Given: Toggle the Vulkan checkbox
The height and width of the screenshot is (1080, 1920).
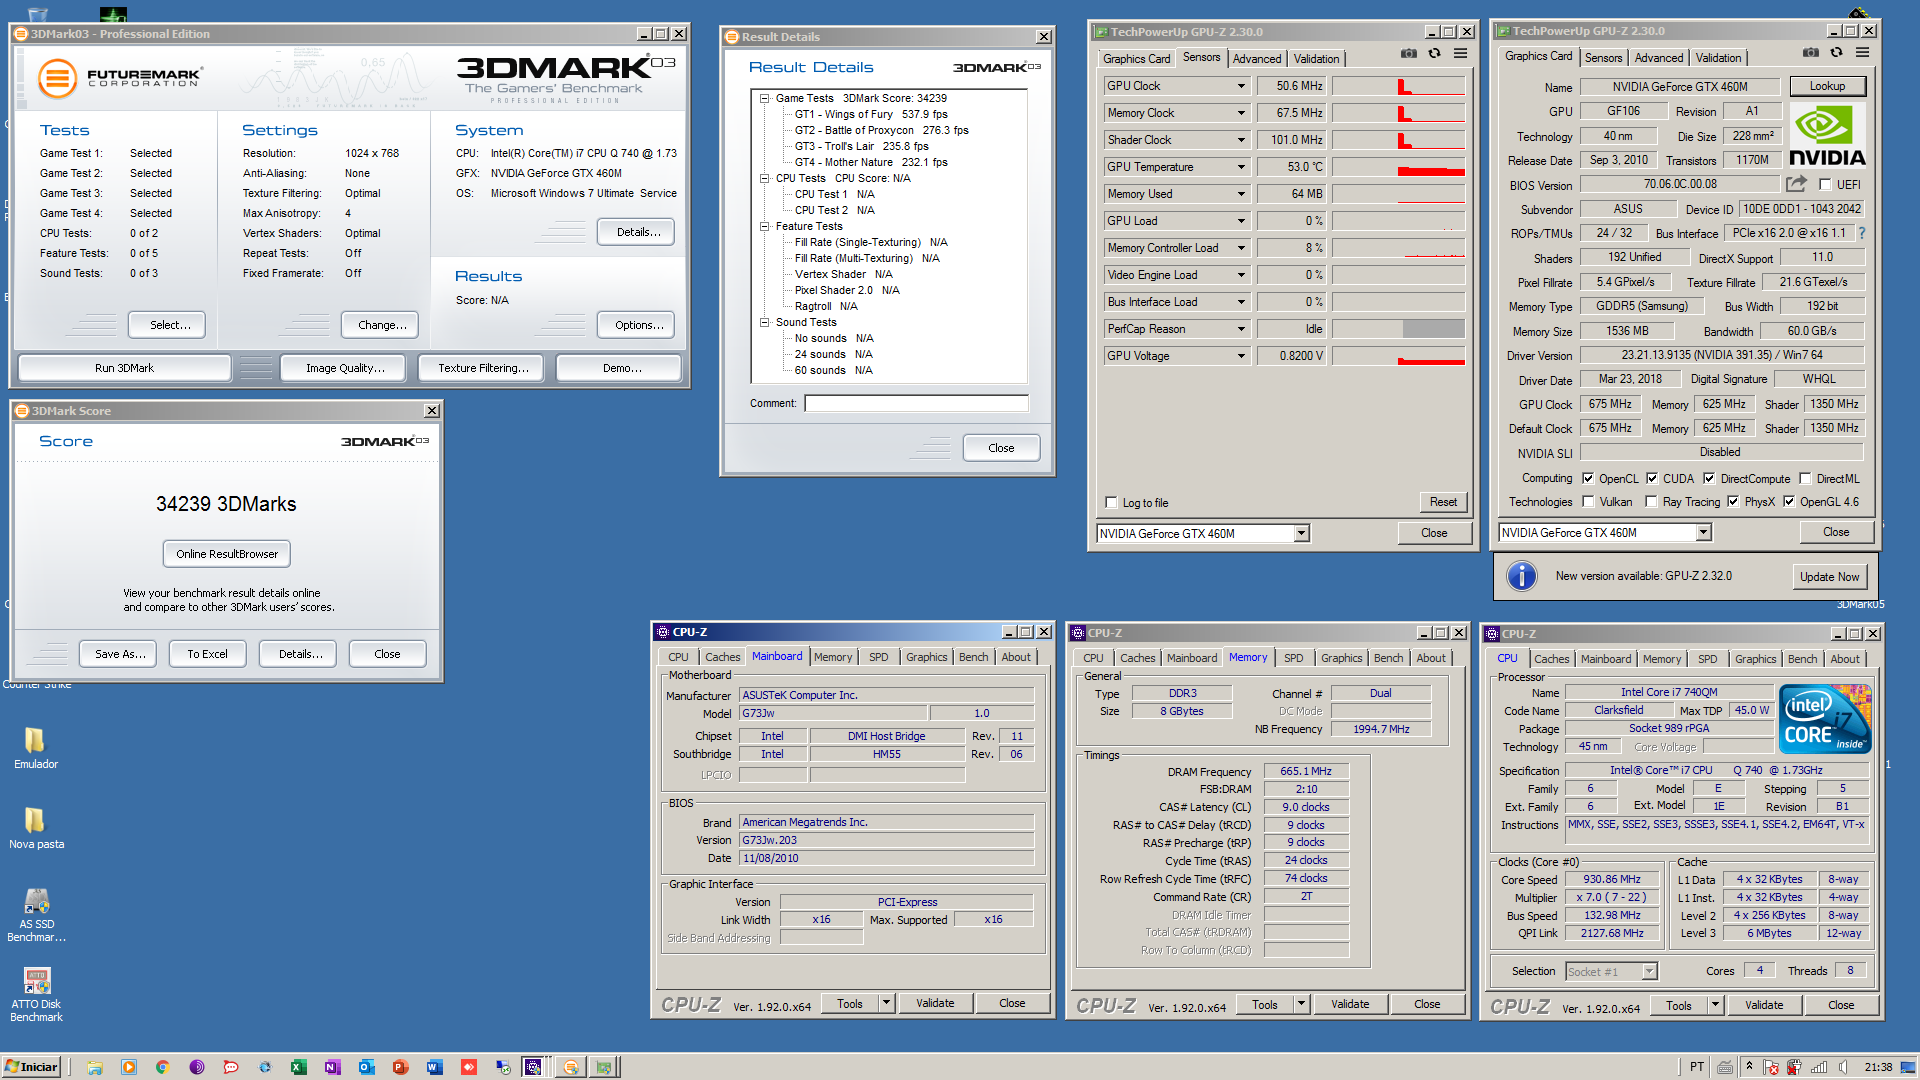Looking at the screenshot, I should coord(1587,501).
